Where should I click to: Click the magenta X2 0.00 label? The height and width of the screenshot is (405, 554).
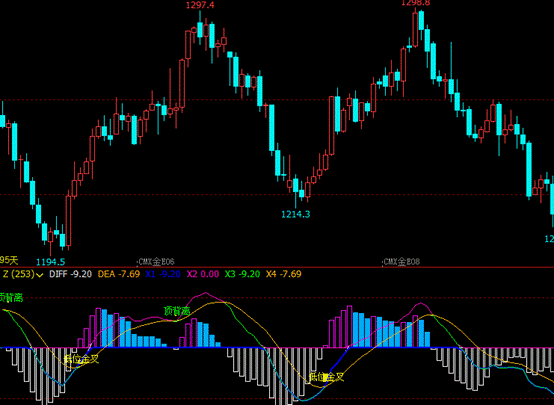point(203,274)
